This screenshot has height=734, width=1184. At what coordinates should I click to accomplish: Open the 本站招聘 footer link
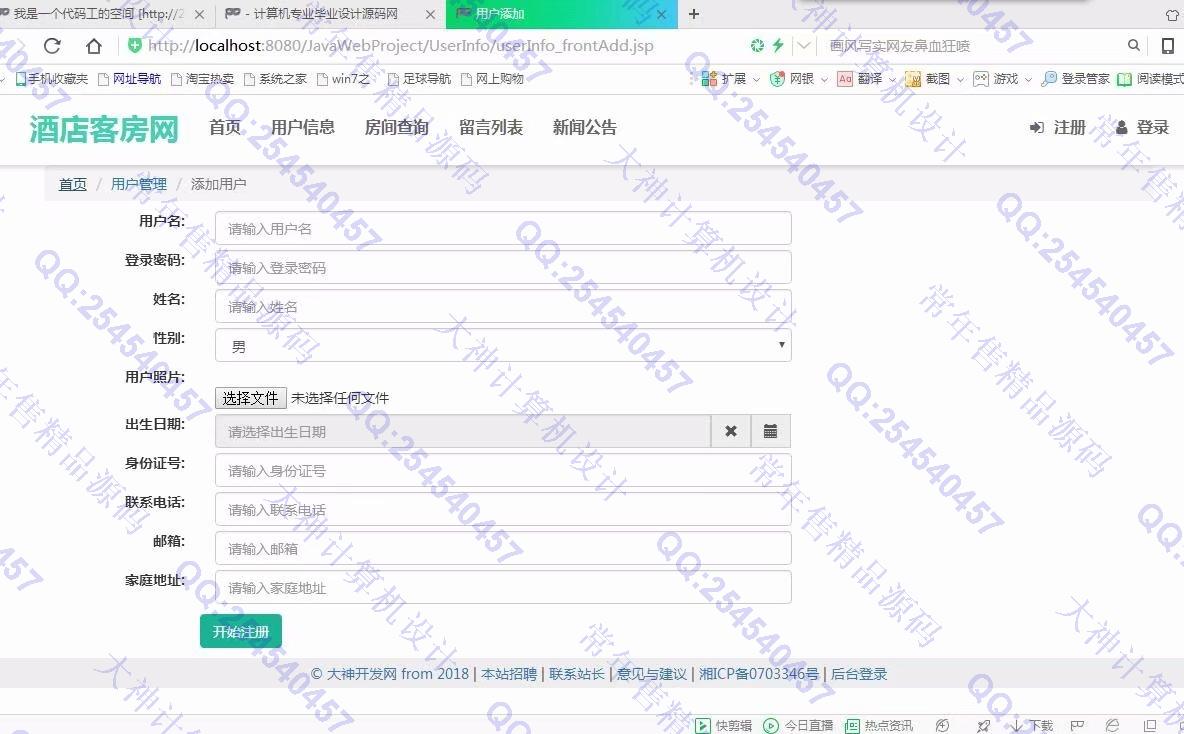(509, 674)
